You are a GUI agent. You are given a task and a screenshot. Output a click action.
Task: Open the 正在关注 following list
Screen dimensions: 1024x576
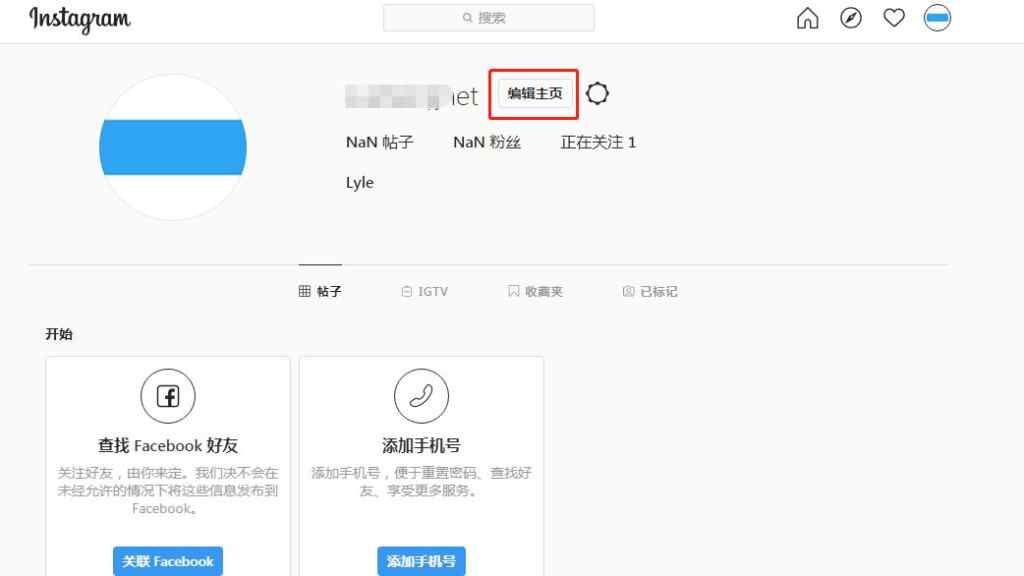click(597, 142)
